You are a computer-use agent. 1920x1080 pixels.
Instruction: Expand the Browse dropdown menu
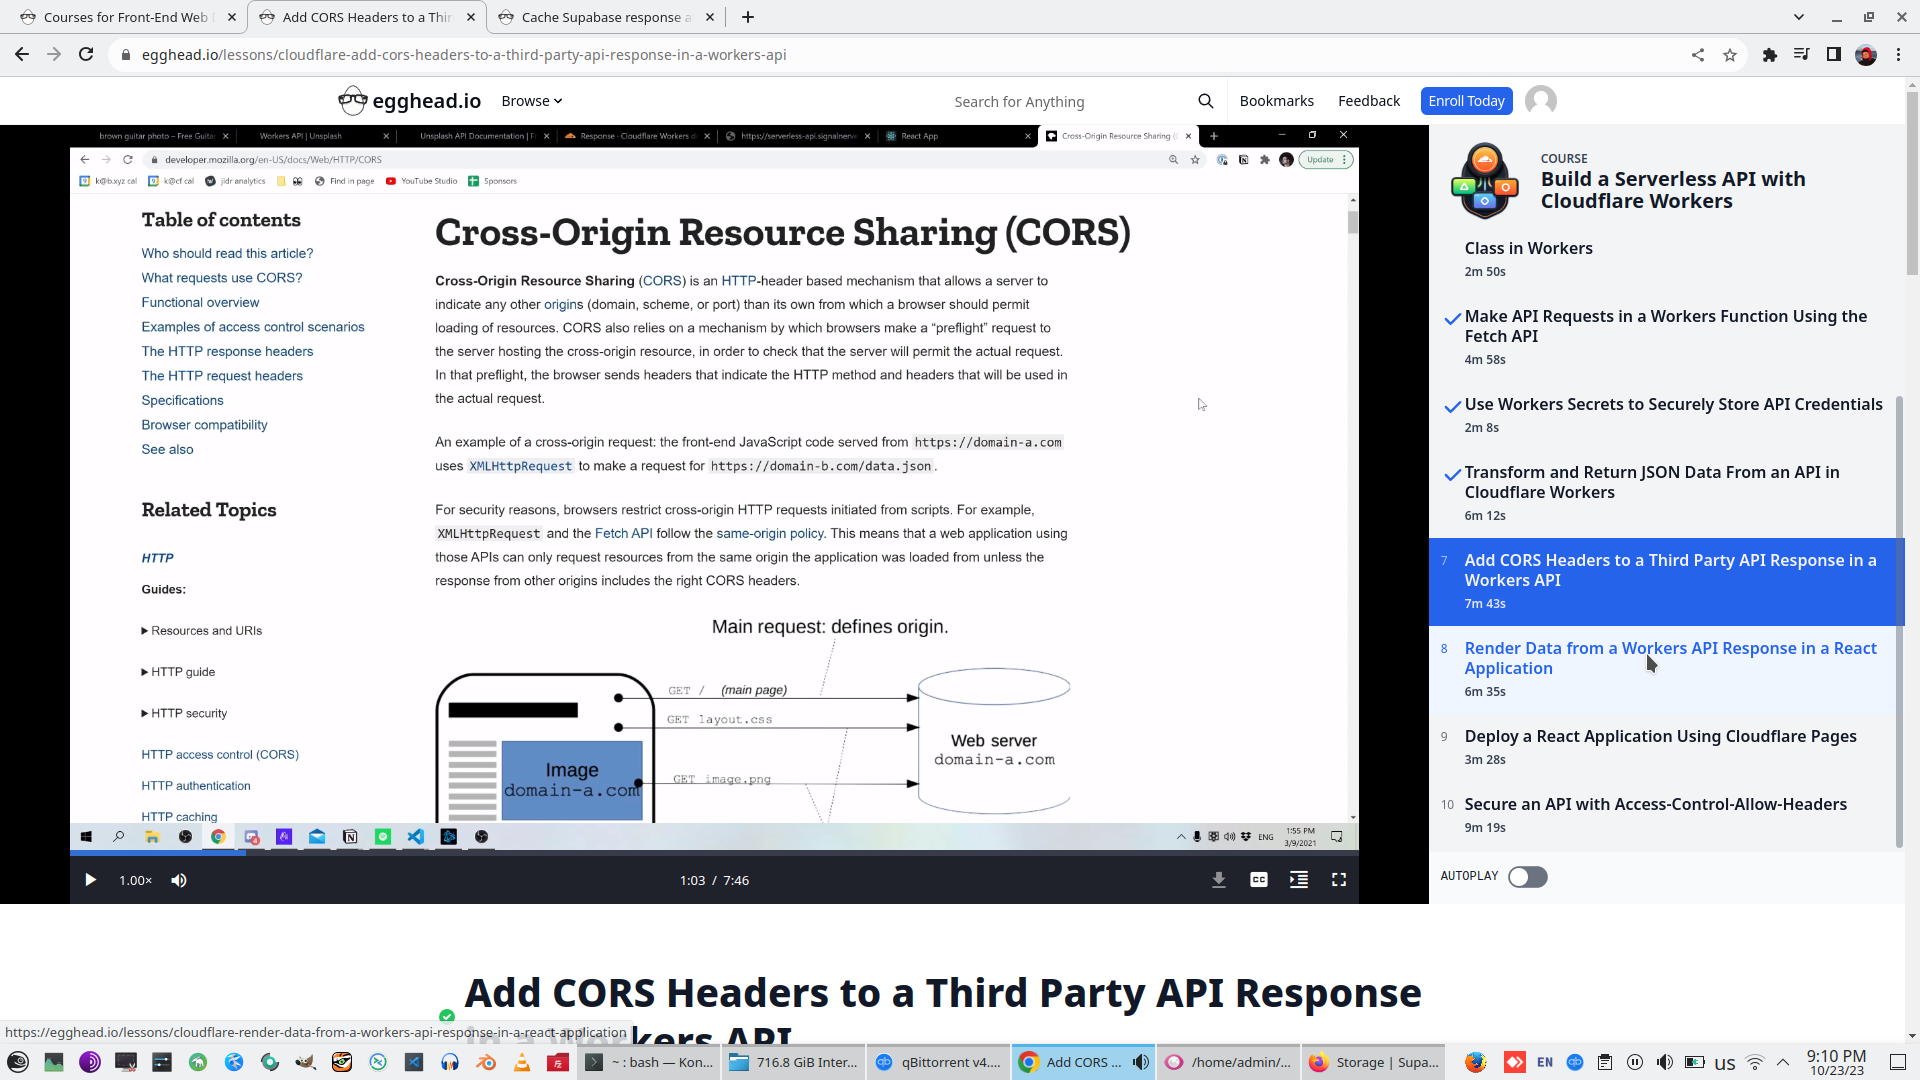click(x=531, y=101)
